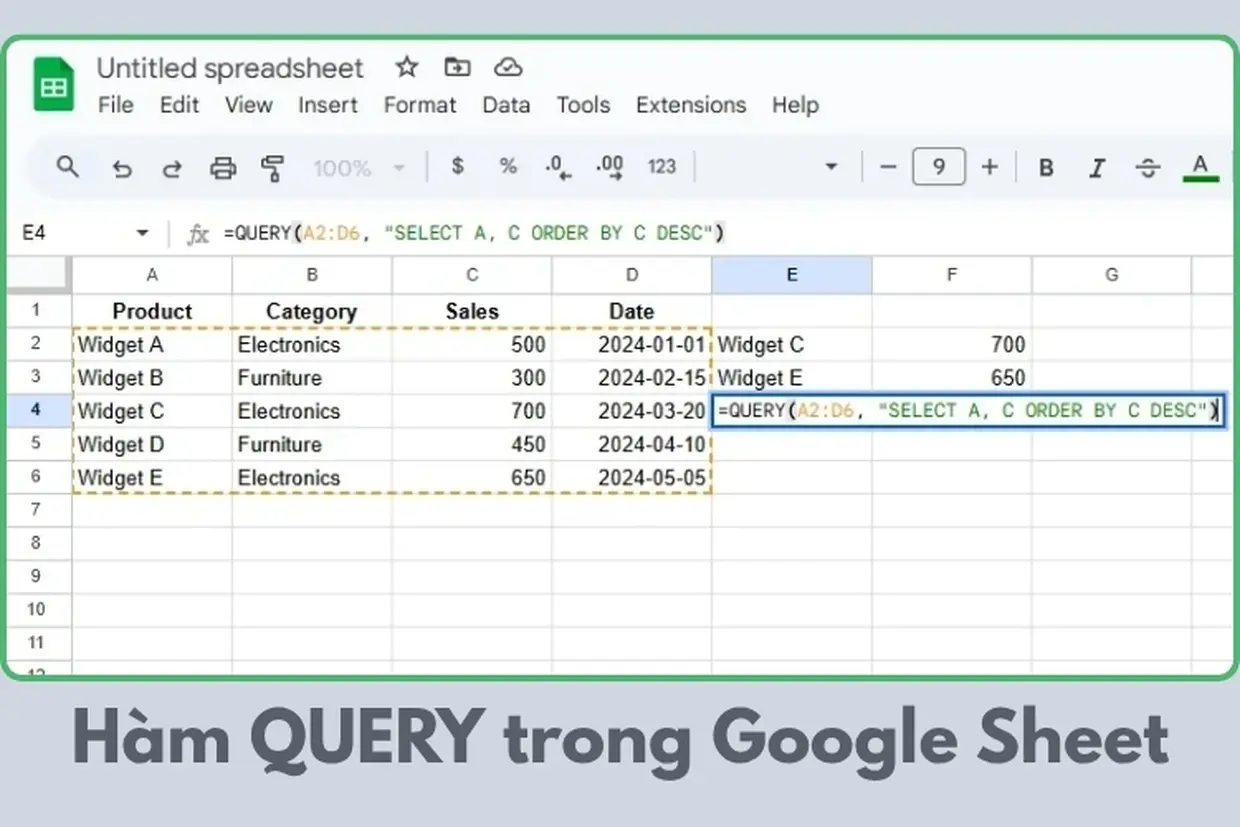Open the File menu
The width and height of the screenshot is (1240, 827).
(115, 105)
